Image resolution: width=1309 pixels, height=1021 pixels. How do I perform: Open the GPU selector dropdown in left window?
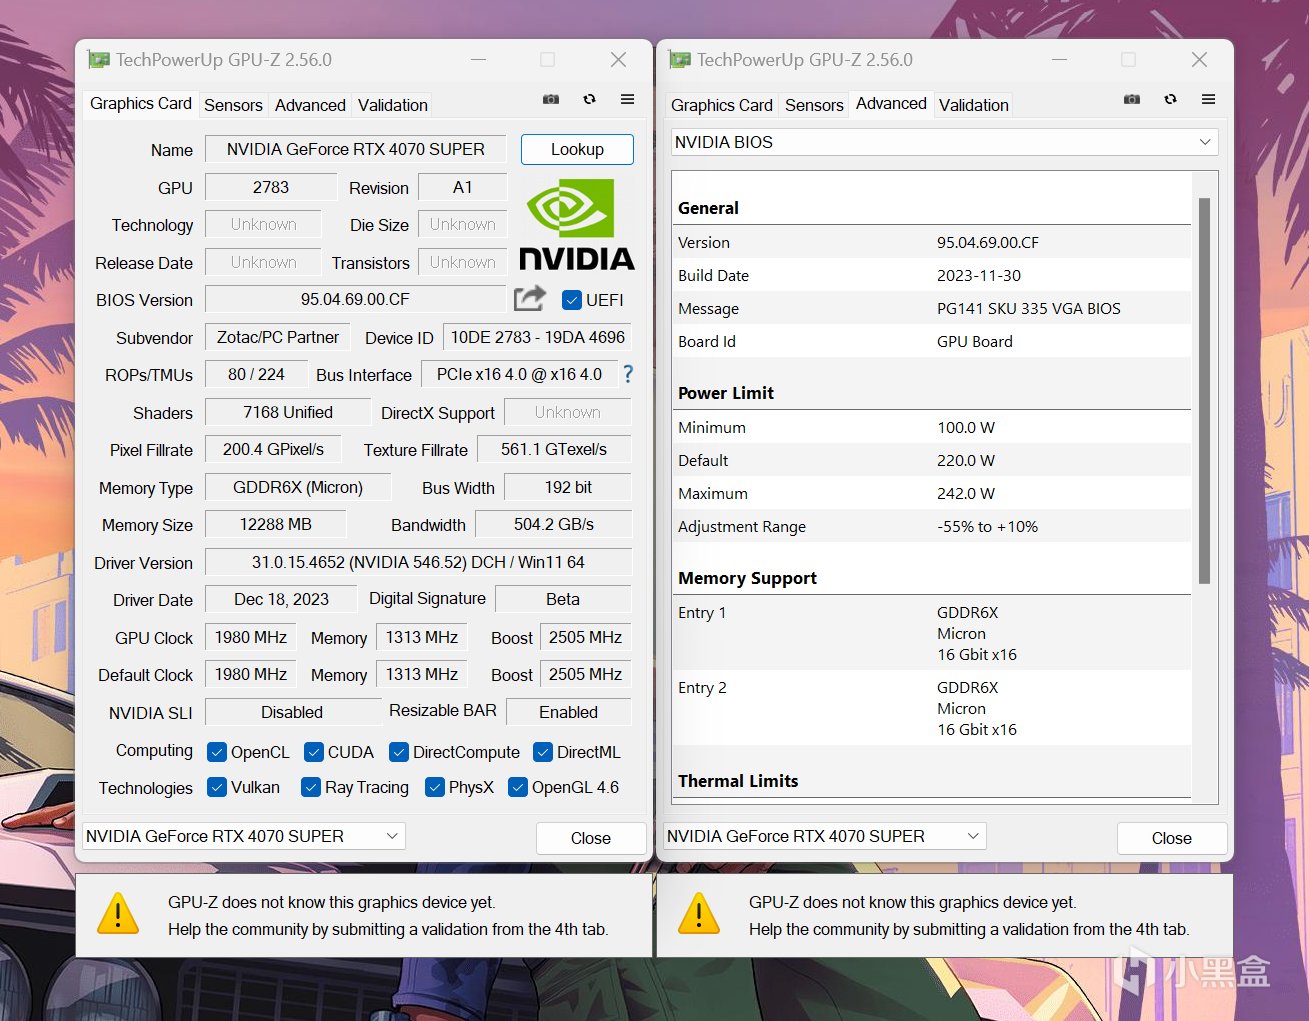pyautogui.click(x=392, y=835)
